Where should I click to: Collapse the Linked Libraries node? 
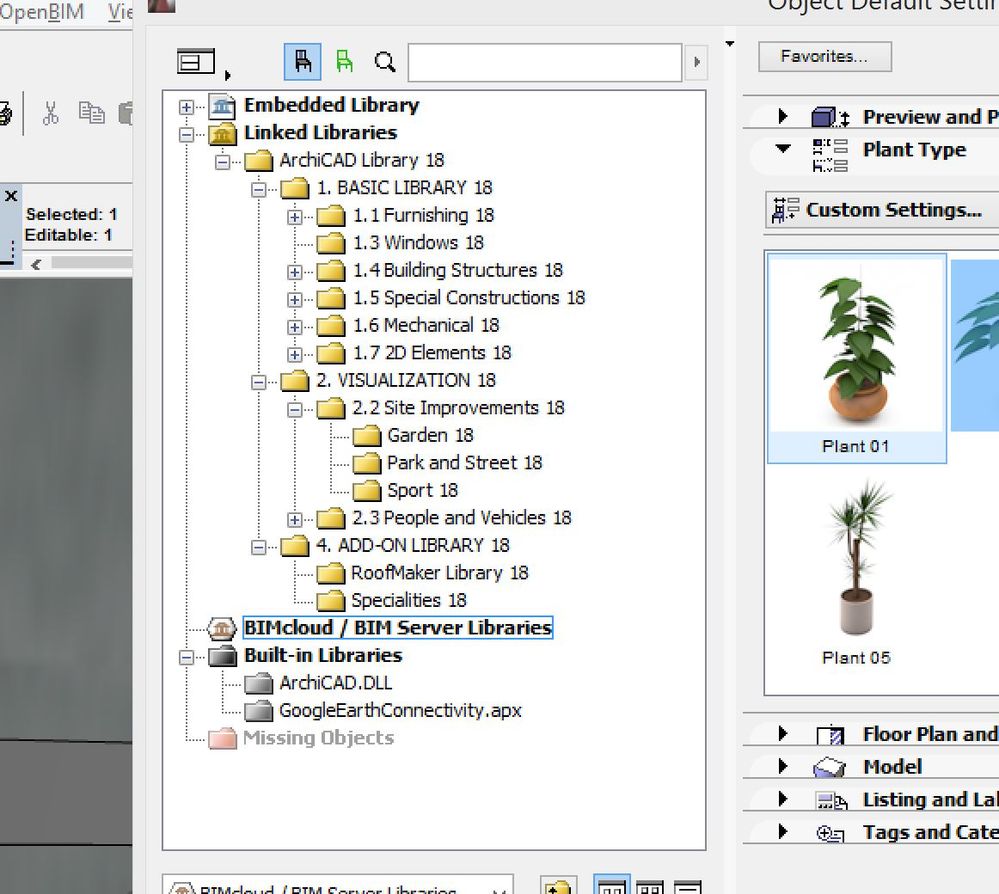[x=186, y=134]
